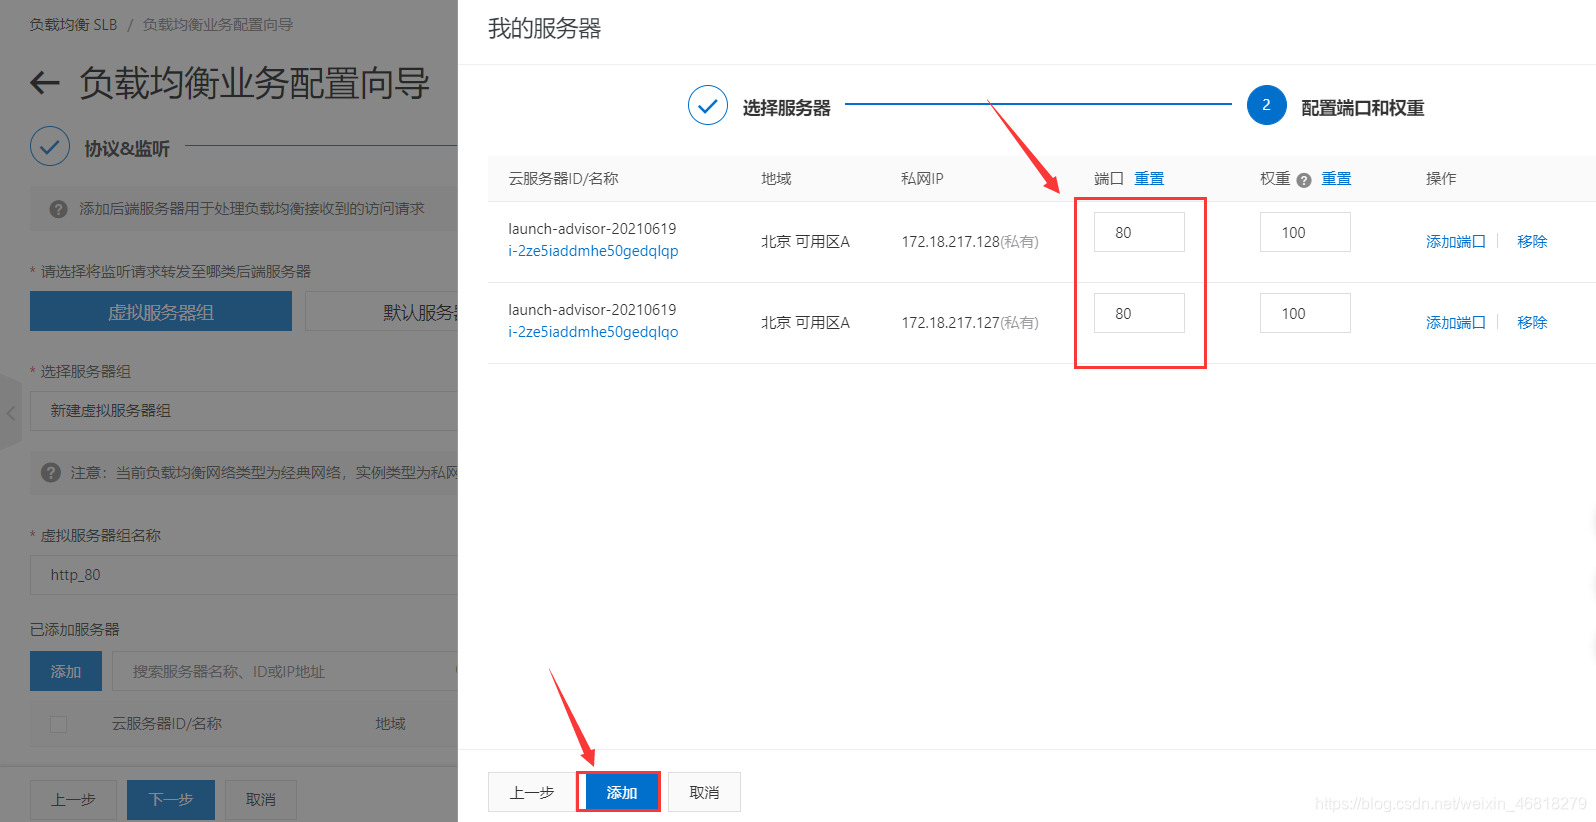Click the 172.18.217.127(私有) IP cell
The width and height of the screenshot is (1596, 822).
click(970, 322)
